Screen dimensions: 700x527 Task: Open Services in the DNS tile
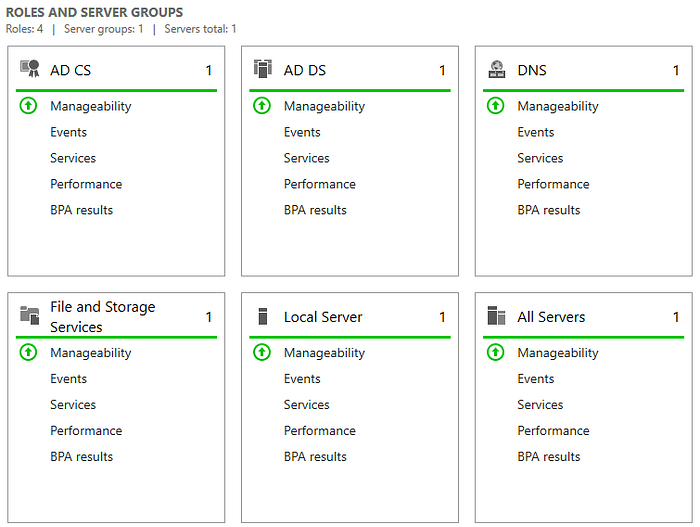tap(540, 158)
